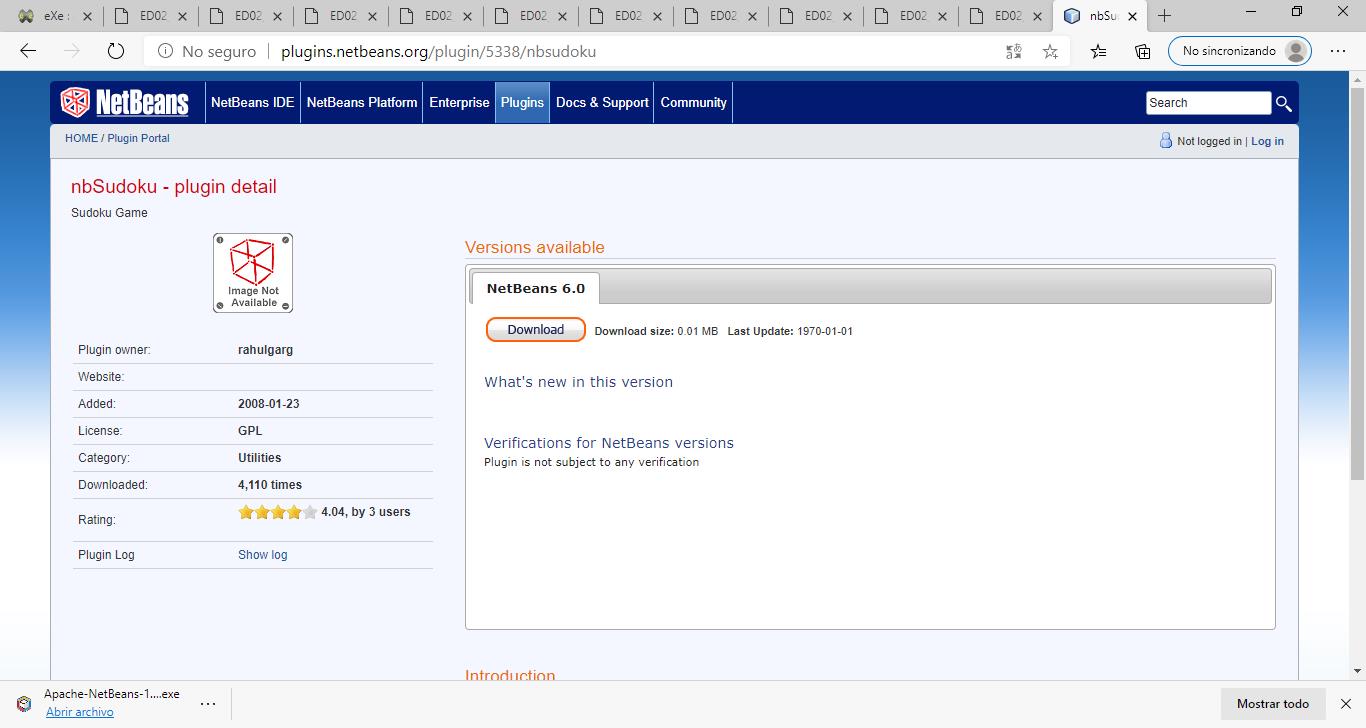The height and width of the screenshot is (728, 1366).
Task: Click the rating stars
Action: click(277, 512)
